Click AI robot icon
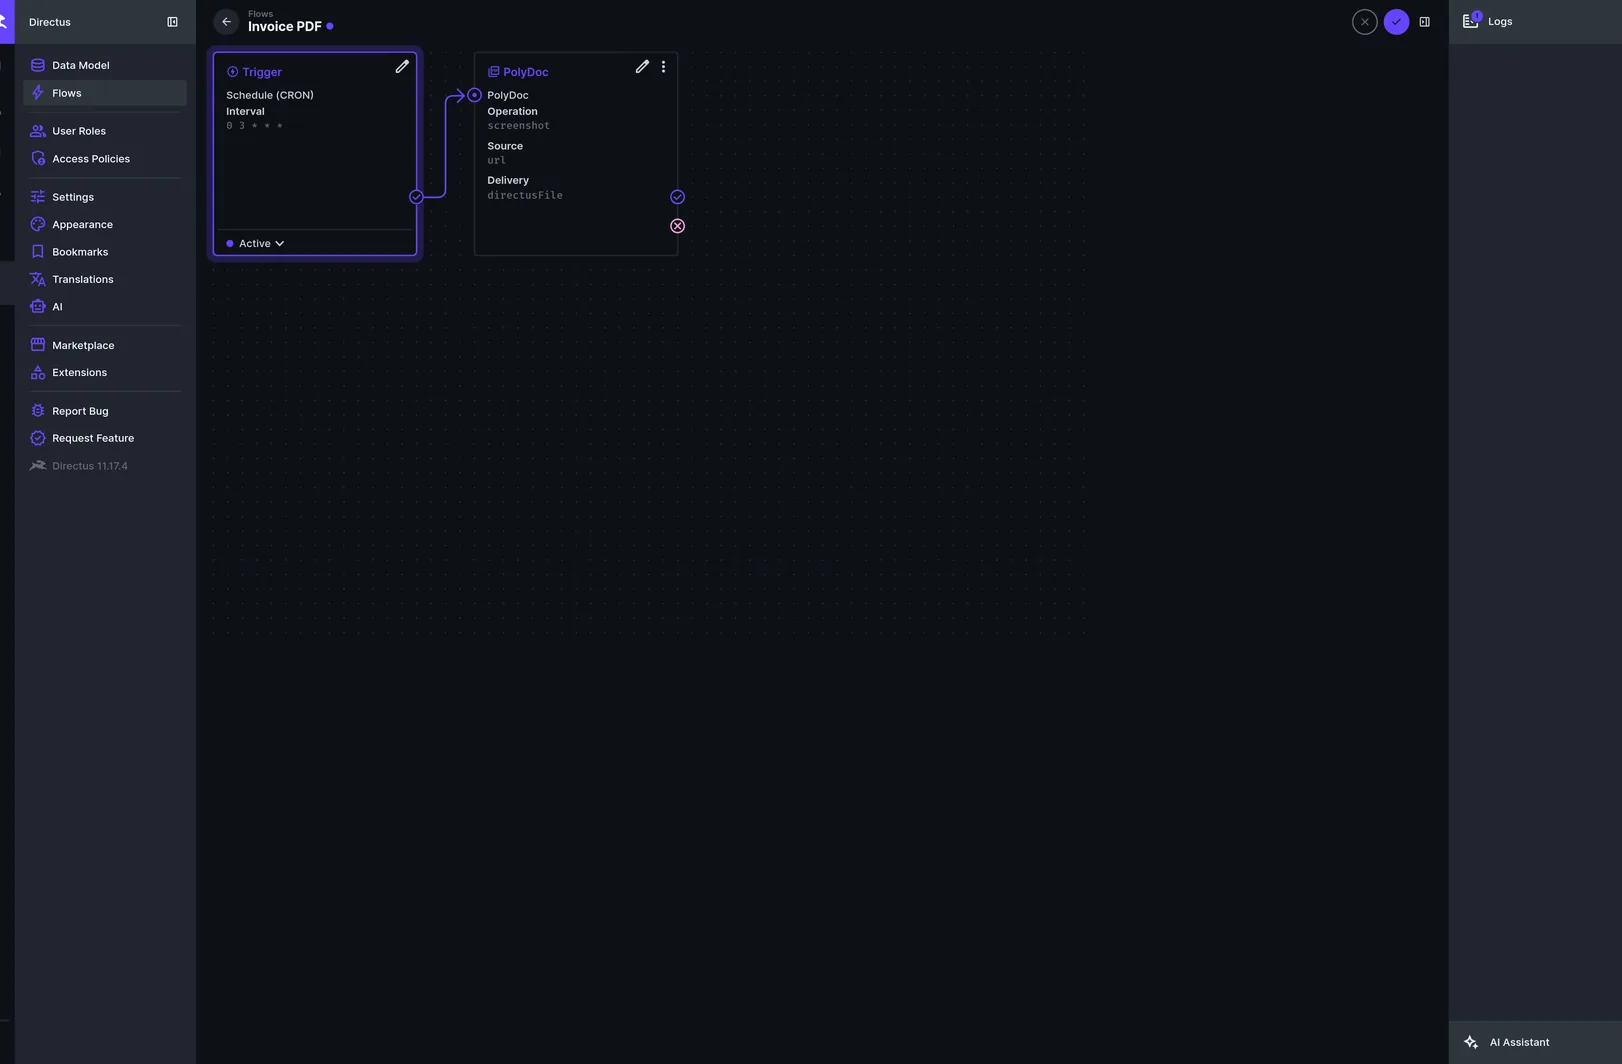 tap(37, 307)
